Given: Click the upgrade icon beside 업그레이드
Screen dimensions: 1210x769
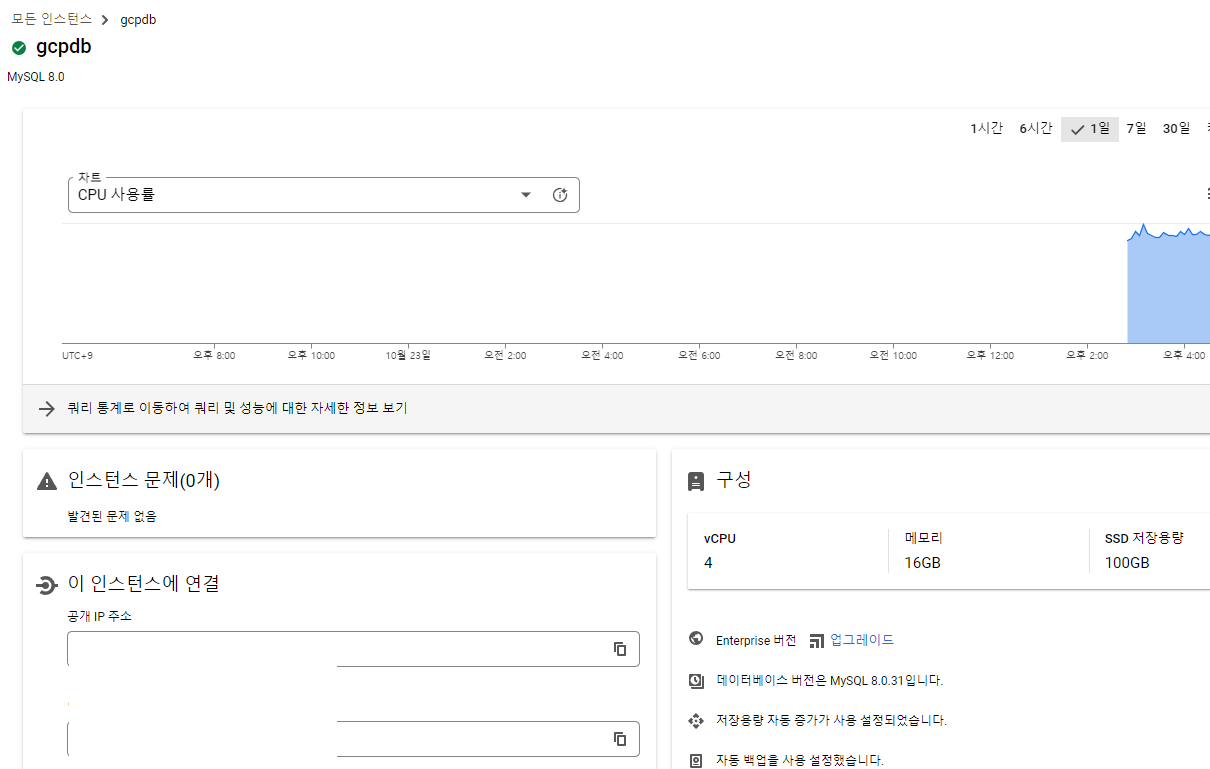Looking at the screenshot, I should coord(817,640).
